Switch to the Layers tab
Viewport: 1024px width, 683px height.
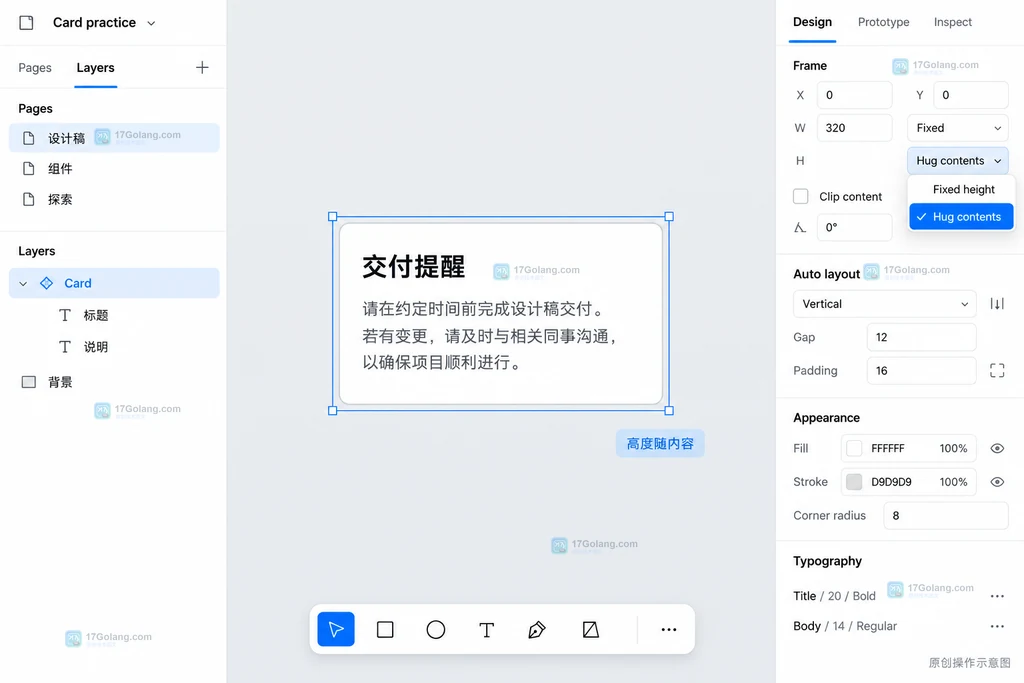(x=95, y=68)
